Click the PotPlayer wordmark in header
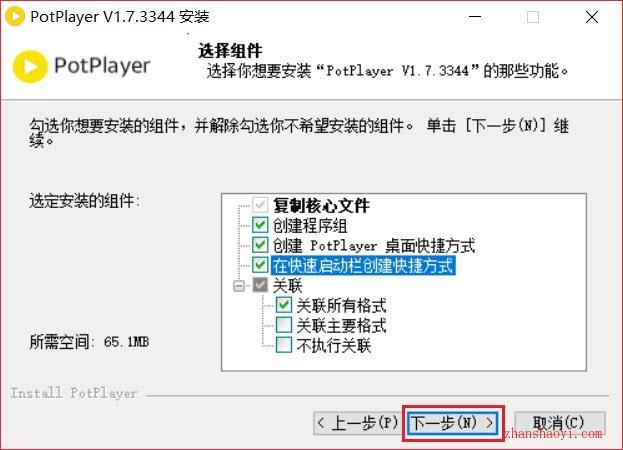 102,66
